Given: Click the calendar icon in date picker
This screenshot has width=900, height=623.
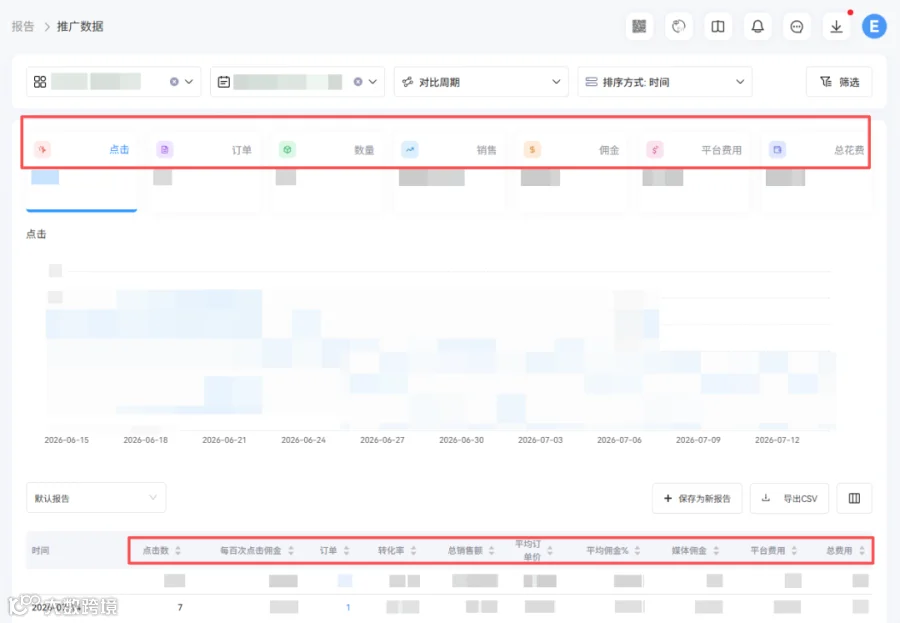Looking at the screenshot, I should [224, 82].
